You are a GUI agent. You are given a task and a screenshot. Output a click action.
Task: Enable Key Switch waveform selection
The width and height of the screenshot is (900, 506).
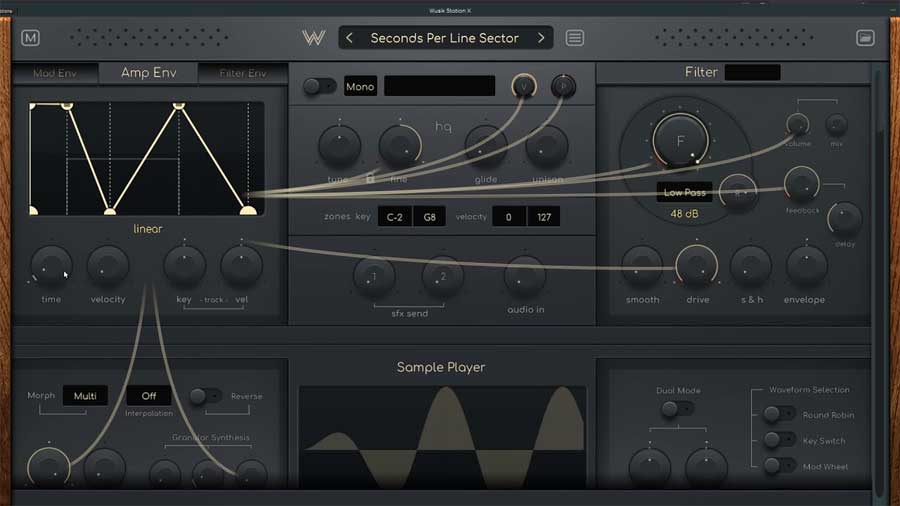pos(779,440)
